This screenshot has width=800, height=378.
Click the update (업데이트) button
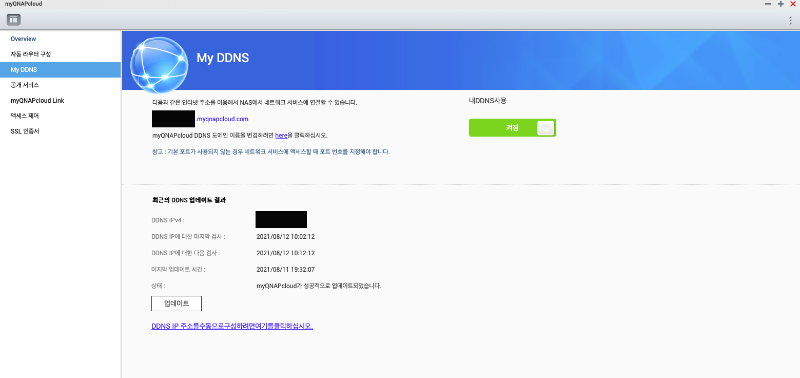[177, 303]
